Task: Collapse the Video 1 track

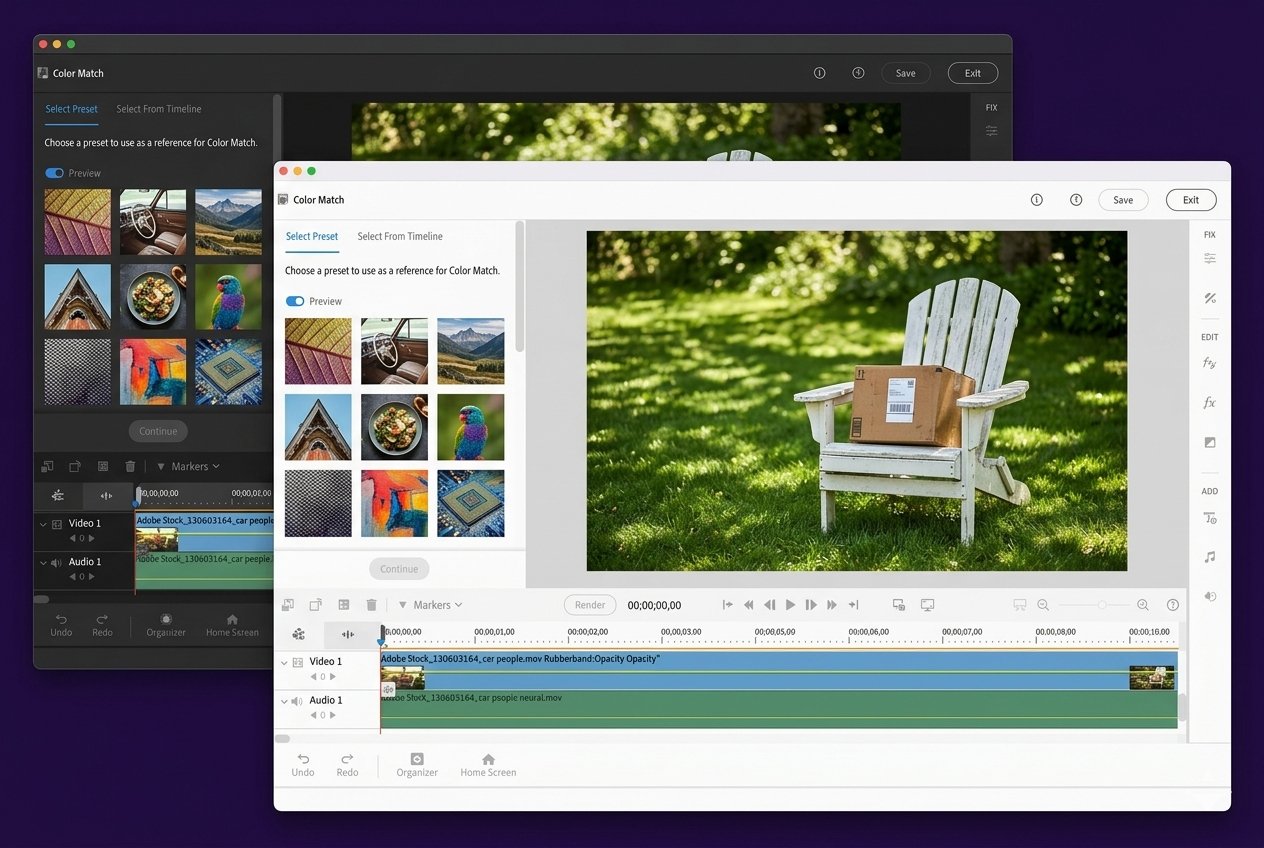Action: point(284,661)
